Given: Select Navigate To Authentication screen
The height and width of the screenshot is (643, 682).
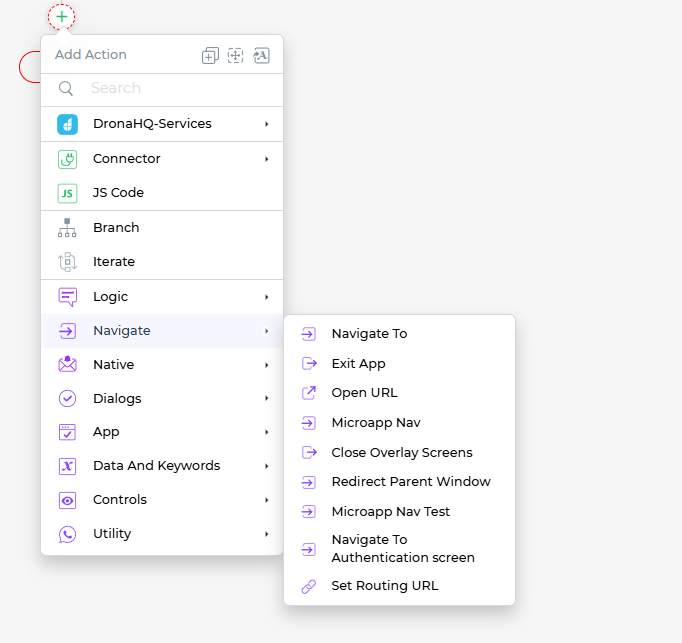Looking at the screenshot, I should [x=399, y=549].
